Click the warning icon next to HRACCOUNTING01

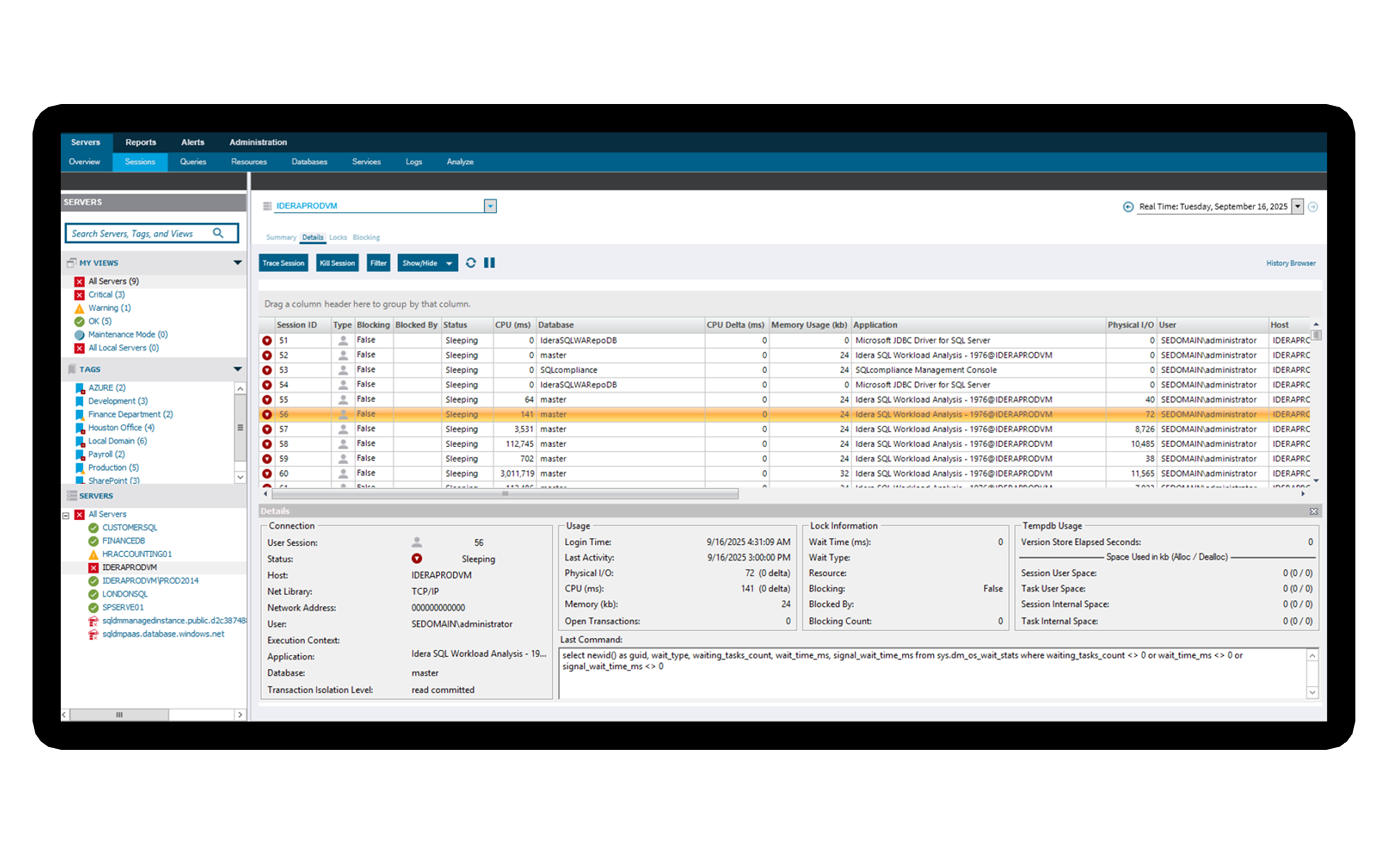click(93, 554)
